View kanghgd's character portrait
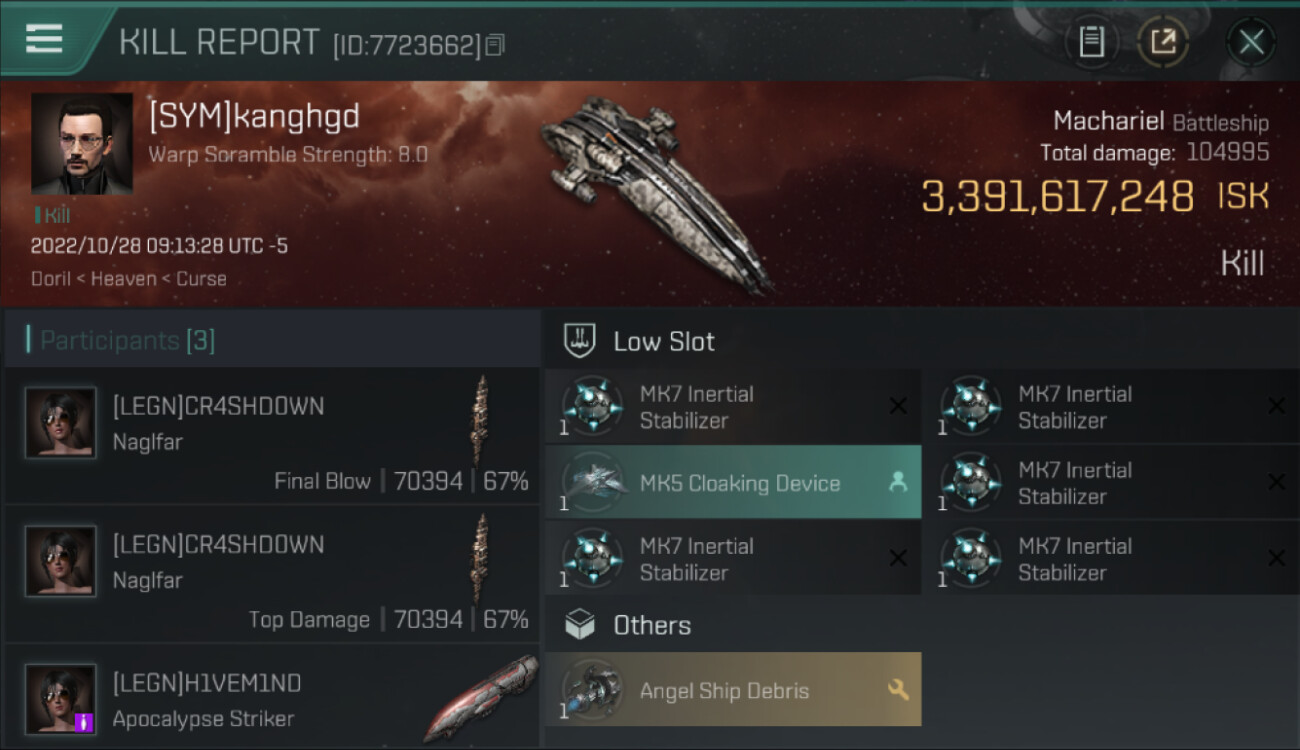 pyautogui.click(x=82, y=143)
